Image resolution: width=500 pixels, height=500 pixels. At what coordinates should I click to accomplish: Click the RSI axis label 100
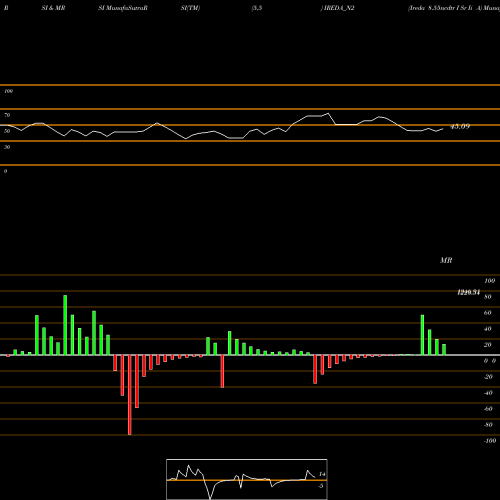pos(8,91)
